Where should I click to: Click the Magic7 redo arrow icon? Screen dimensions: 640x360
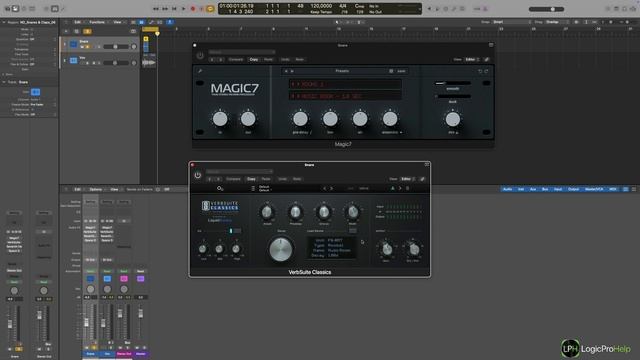[x=487, y=71]
